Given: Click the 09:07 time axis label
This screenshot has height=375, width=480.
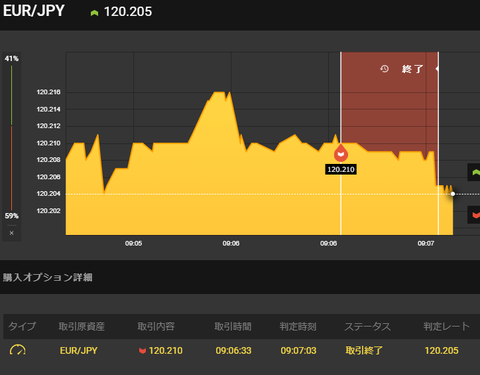Looking at the screenshot, I should 426,243.
